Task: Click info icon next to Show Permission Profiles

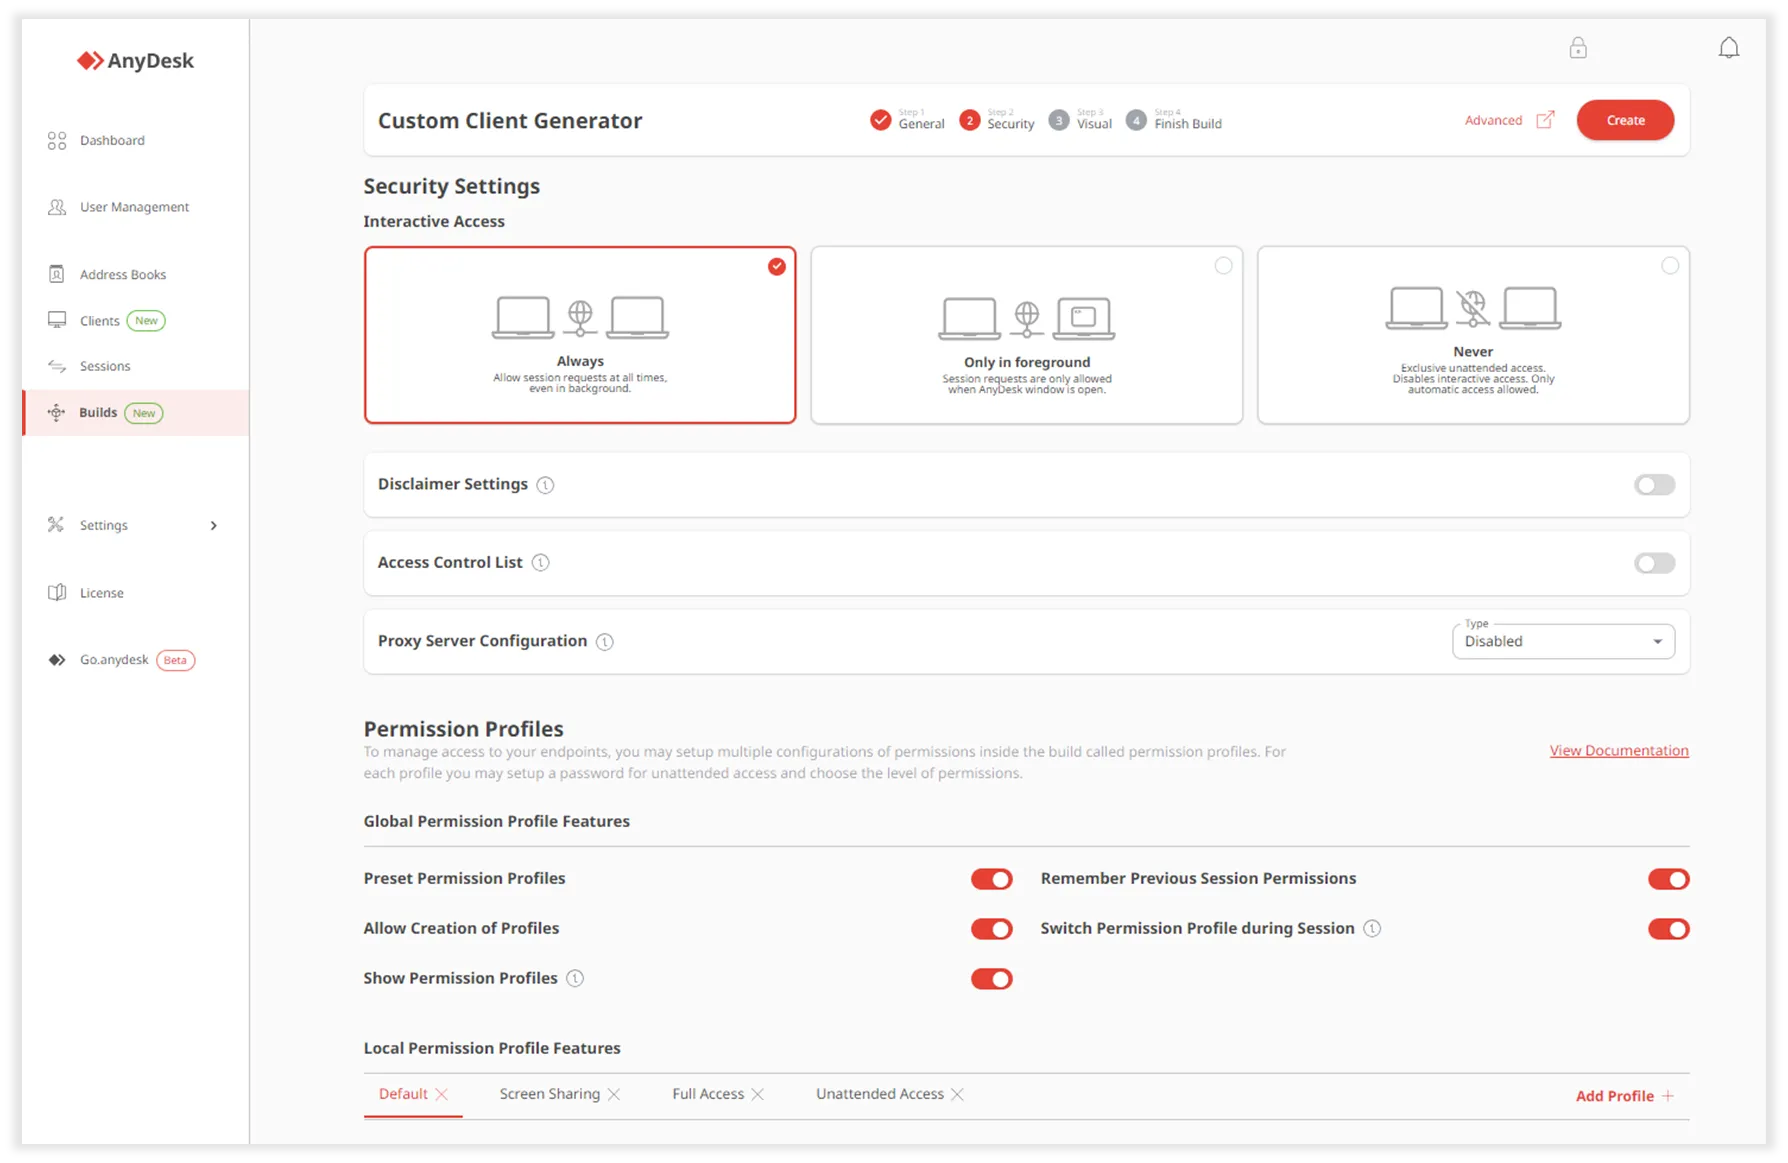Action: point(575,979)
